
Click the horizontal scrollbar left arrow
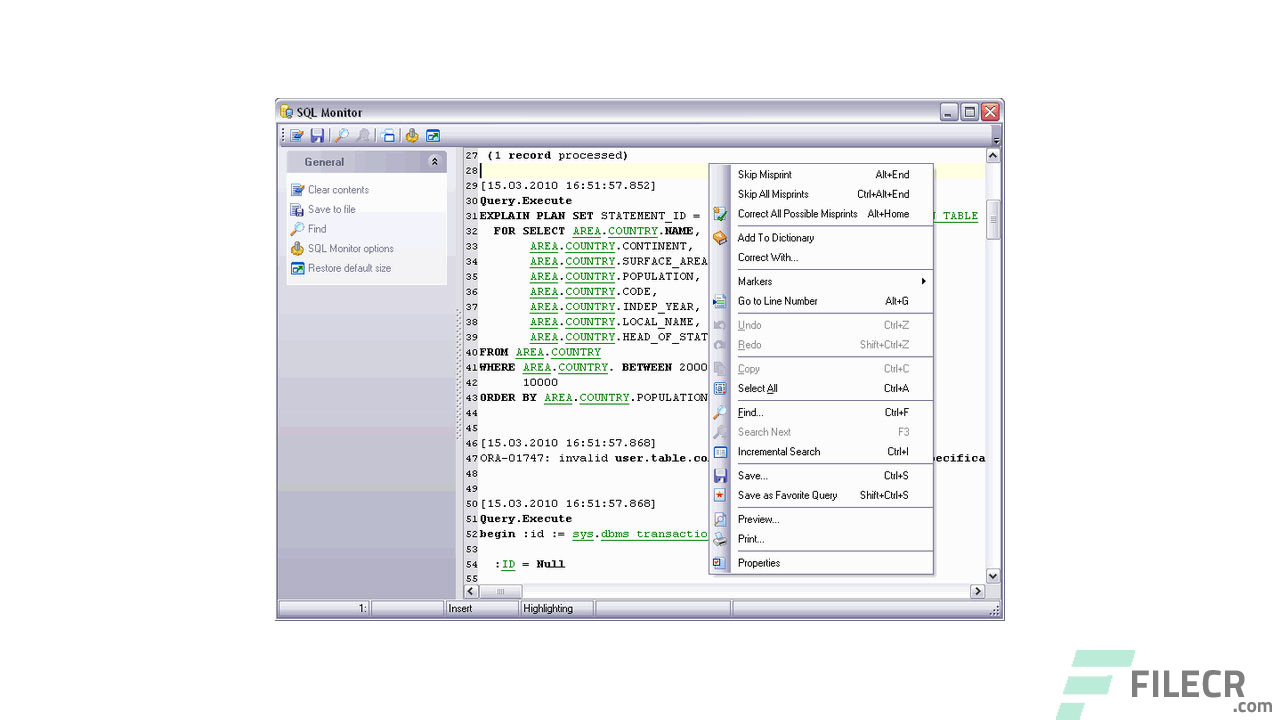pyautogui.click(x=472, y=592)
